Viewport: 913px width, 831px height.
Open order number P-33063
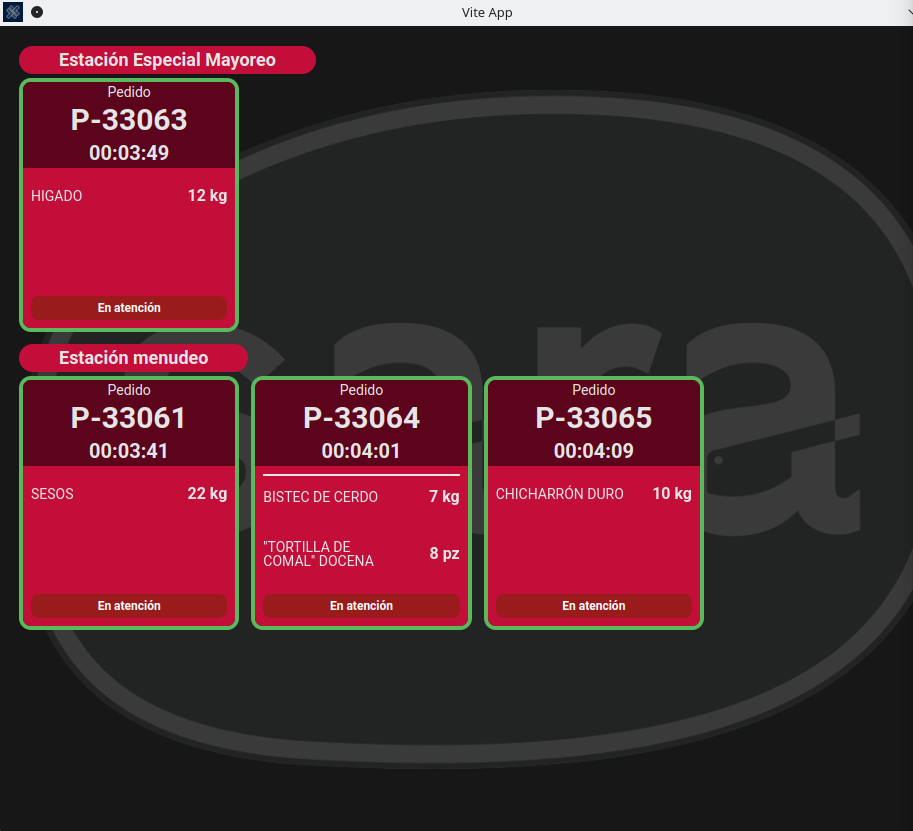pos(129,120)
